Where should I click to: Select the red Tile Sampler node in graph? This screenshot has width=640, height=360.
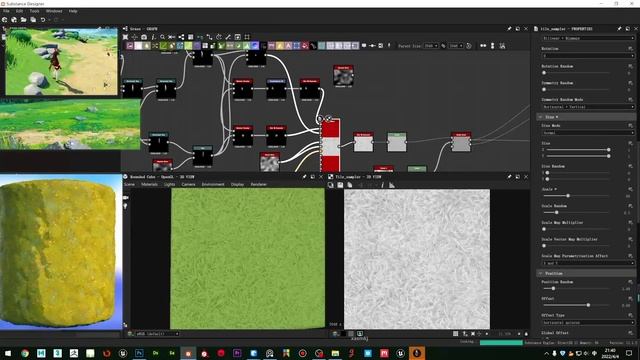pyautogui.click(x=330, y=145)
